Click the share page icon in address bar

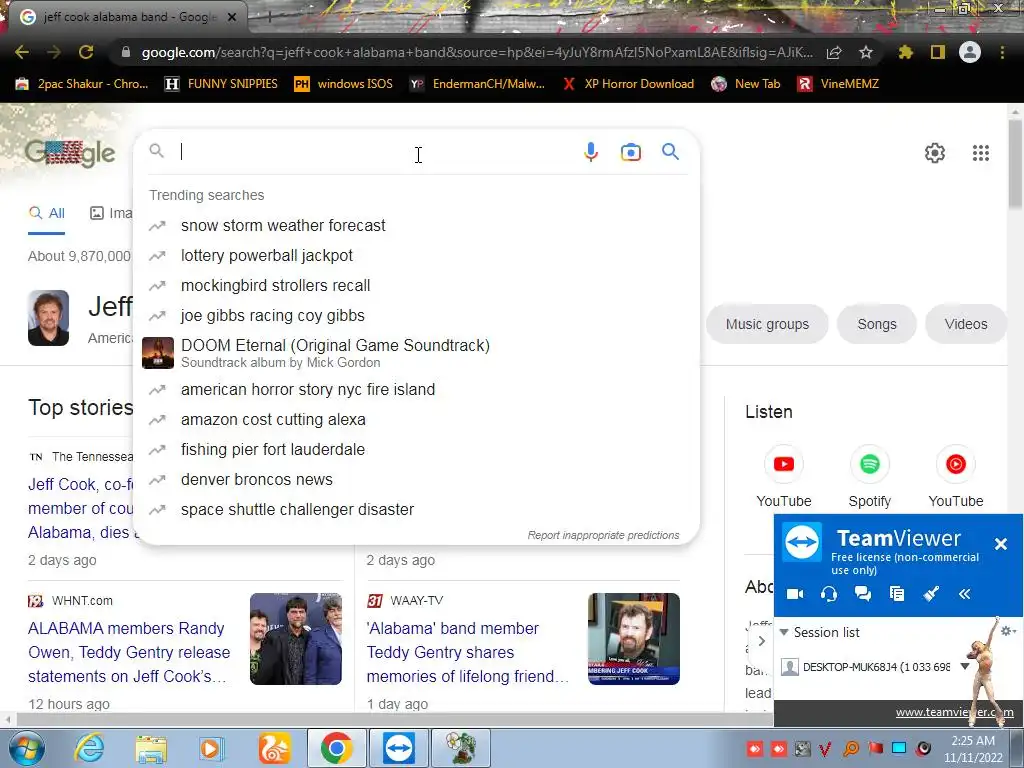click(x=834, y=52)
